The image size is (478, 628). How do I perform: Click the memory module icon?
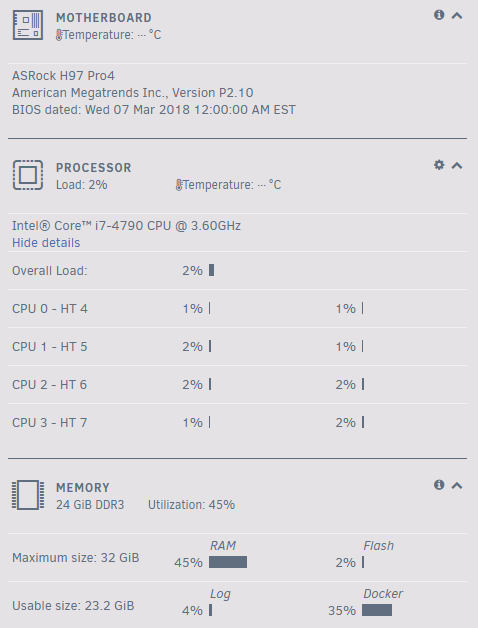click(x=28, y=495)
